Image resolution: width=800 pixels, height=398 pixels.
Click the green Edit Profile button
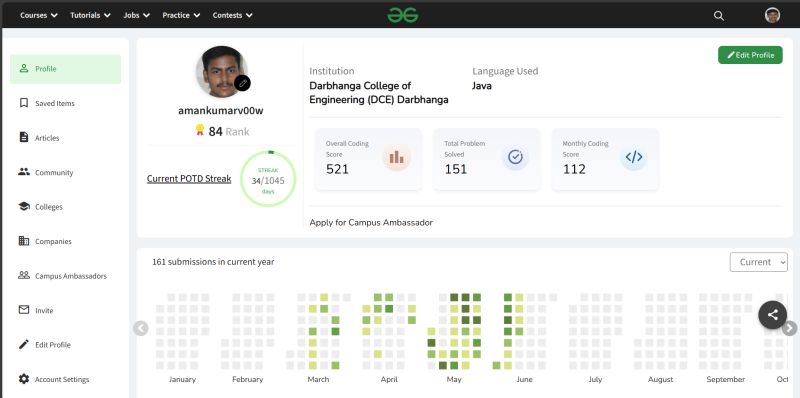(x=750, y=55)
